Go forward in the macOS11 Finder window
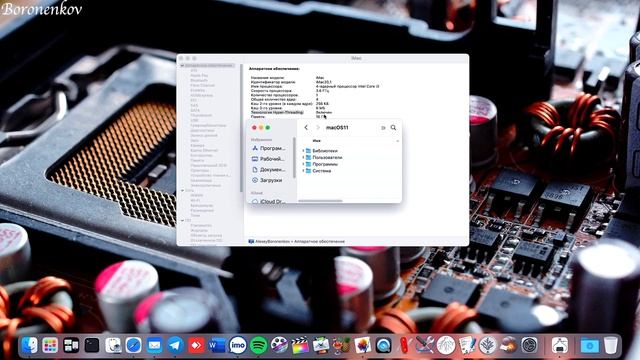The width and height of the screenshot is (640, 360). tap(318, 128)
